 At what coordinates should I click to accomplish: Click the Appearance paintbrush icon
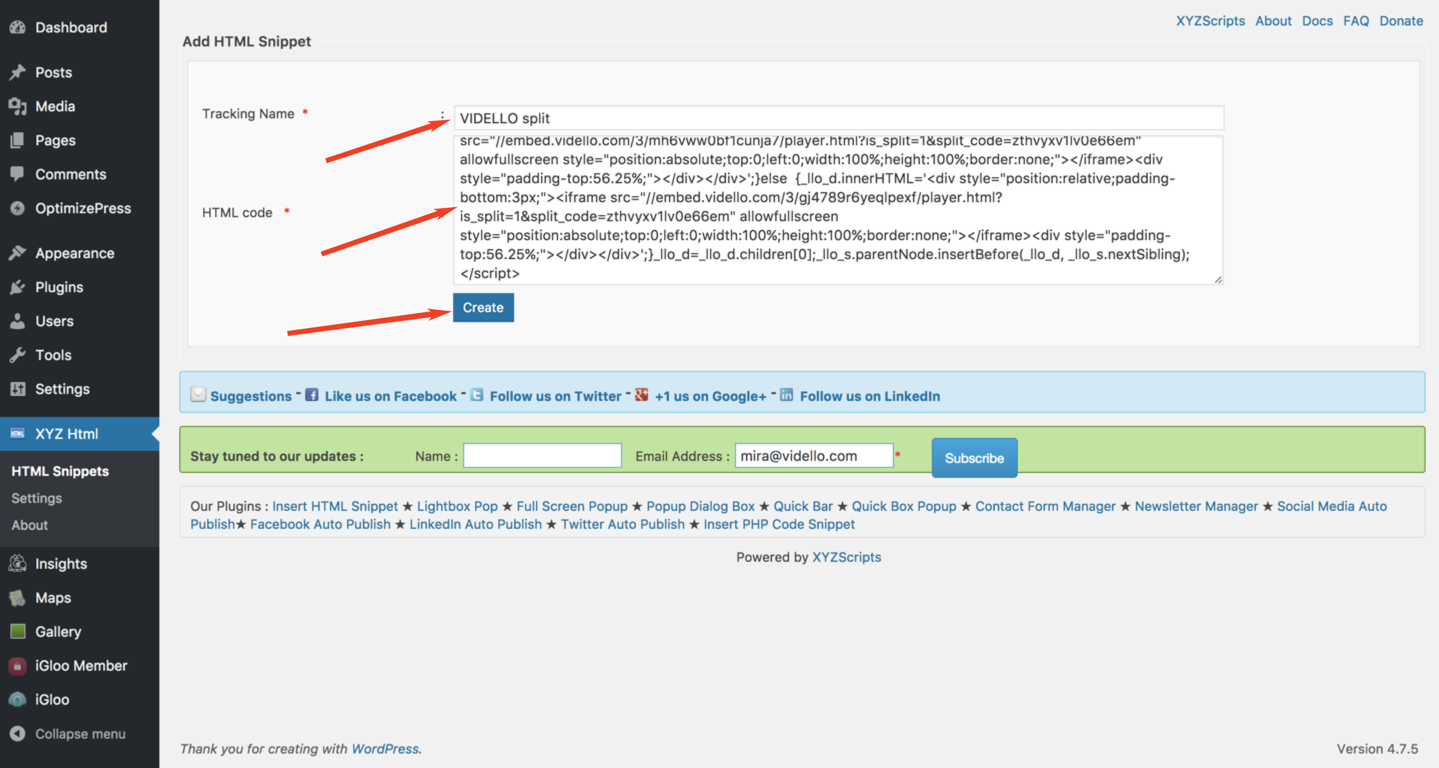(x=18, y=253)
